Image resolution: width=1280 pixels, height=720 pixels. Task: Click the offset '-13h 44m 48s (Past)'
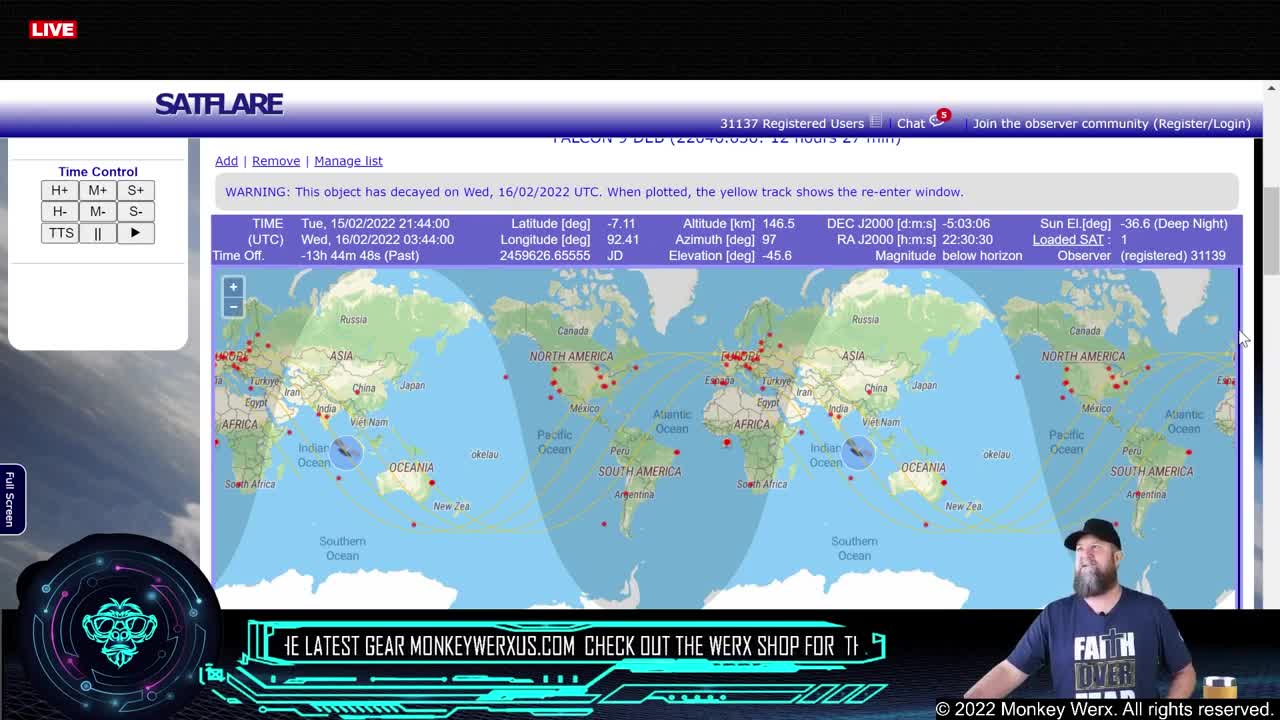pyautogui.click(x=359, y=255)
